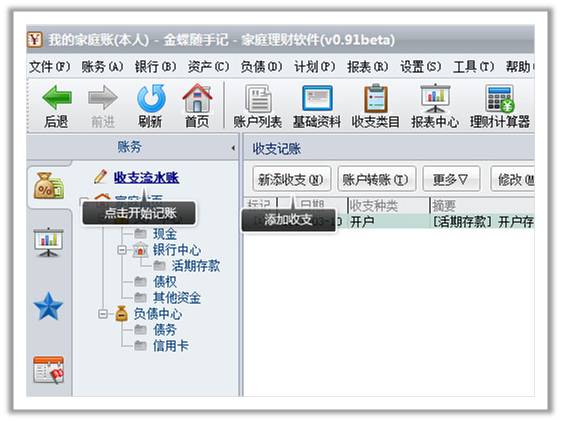This screenshot has height=421, width=561.
Task: Open 账户列表 account list icon
Action: click(x=258, y=98)
